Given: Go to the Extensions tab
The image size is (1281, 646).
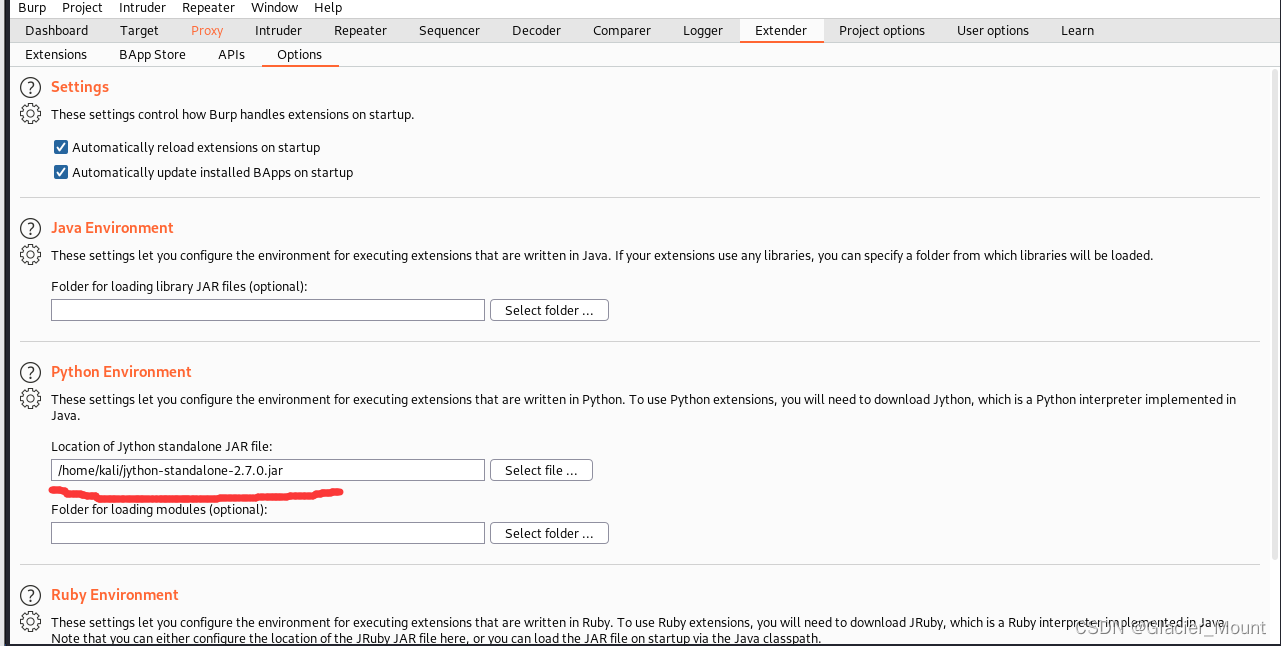Looking at the screenshot, I should [55, 54].
